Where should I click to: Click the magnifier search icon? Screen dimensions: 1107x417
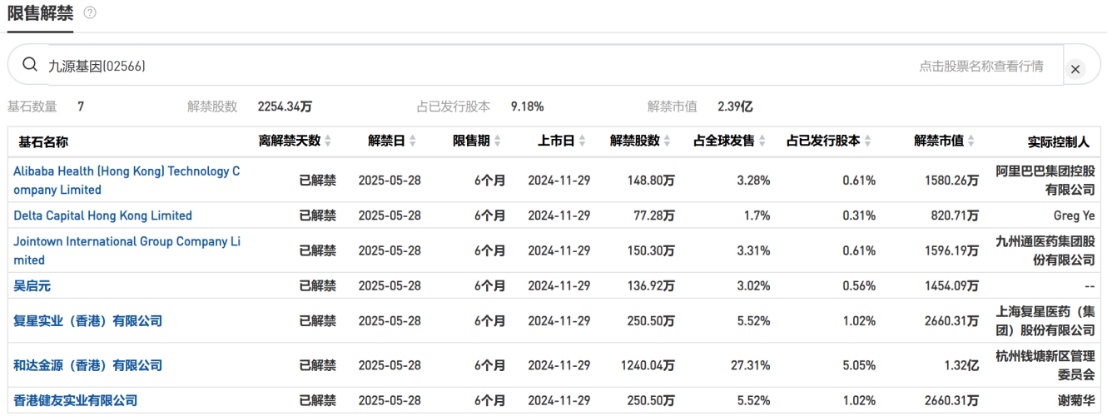[29, 66]
